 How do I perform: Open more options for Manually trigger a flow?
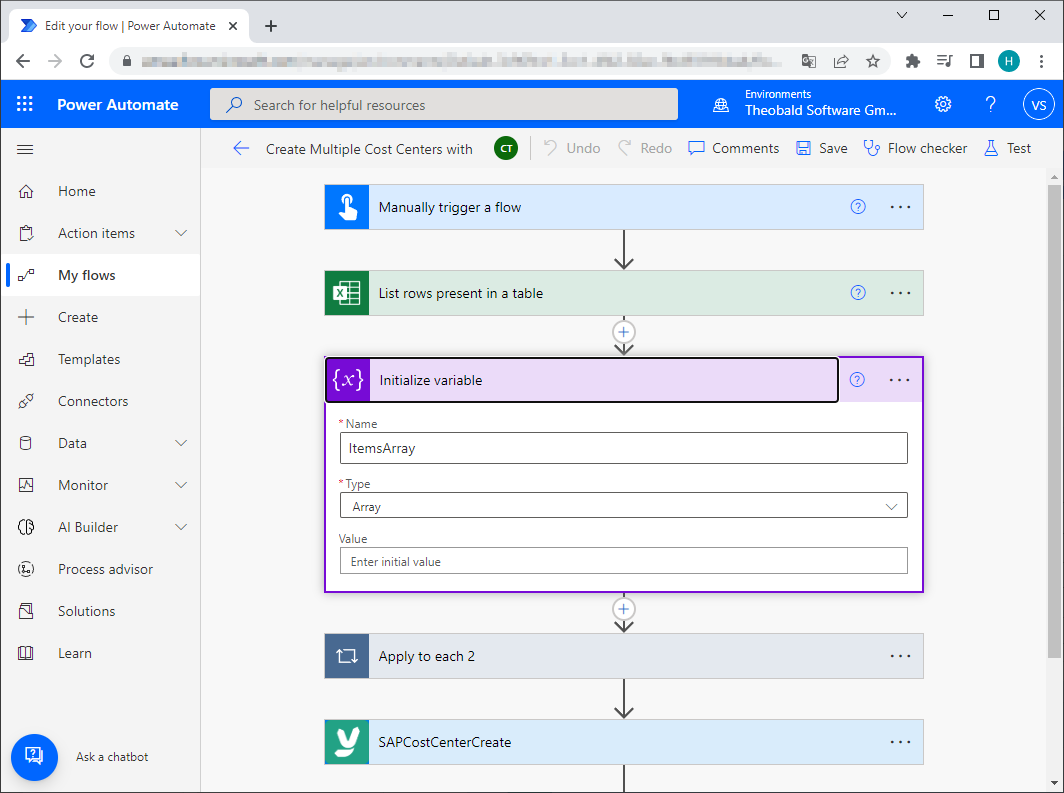(900, 207)
